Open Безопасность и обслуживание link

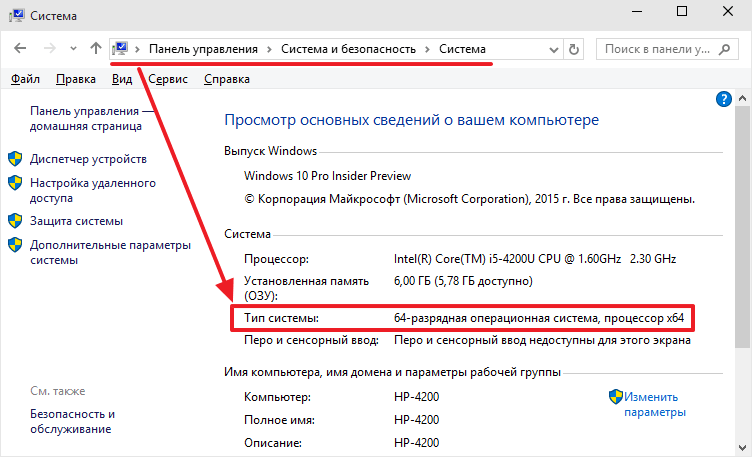pos(72,421)
